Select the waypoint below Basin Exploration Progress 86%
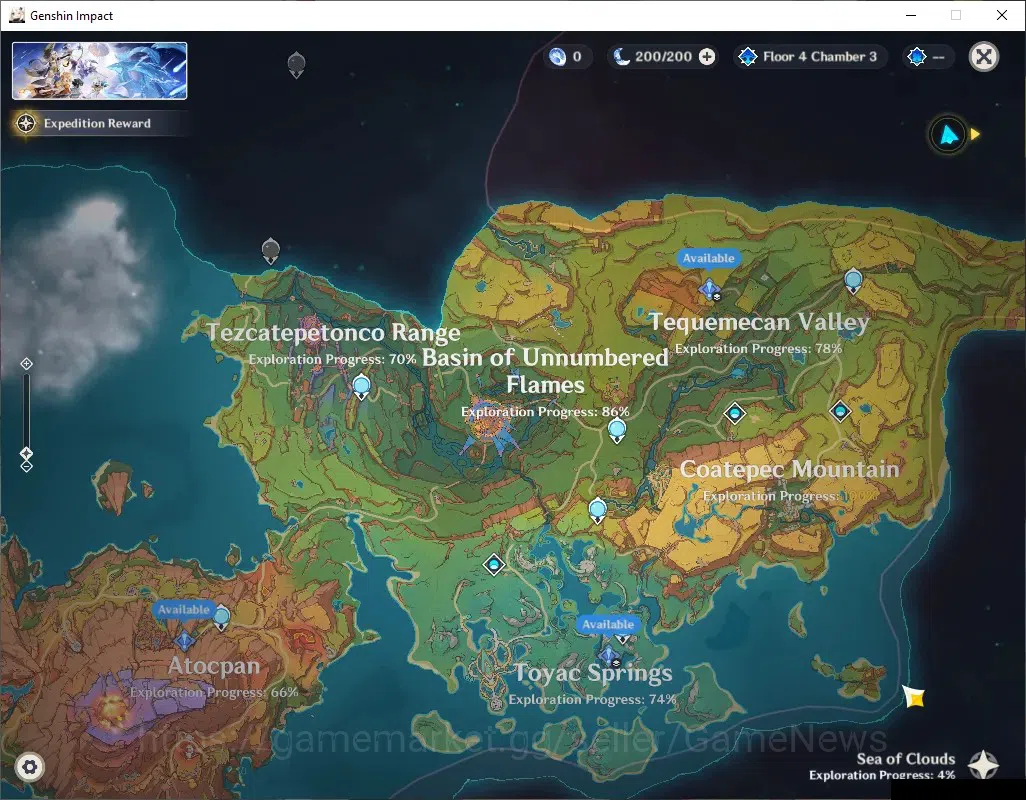This screenshot has width=1026, height=800. 616,431
